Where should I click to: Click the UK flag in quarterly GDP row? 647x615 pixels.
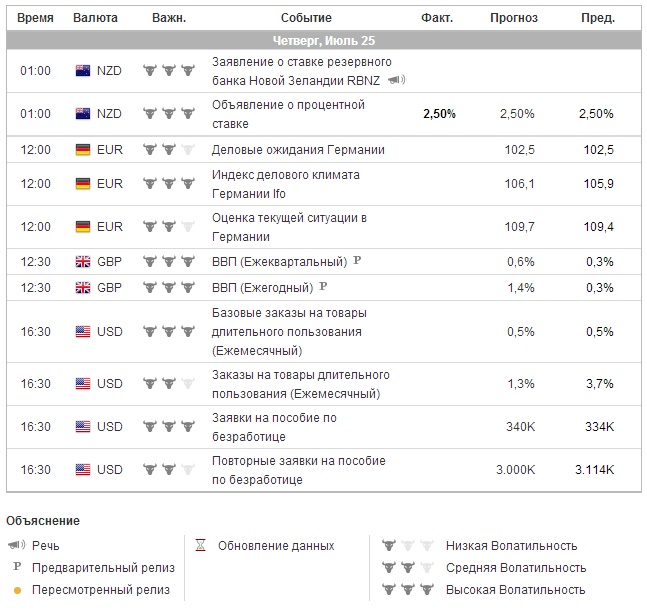(84, 262)
